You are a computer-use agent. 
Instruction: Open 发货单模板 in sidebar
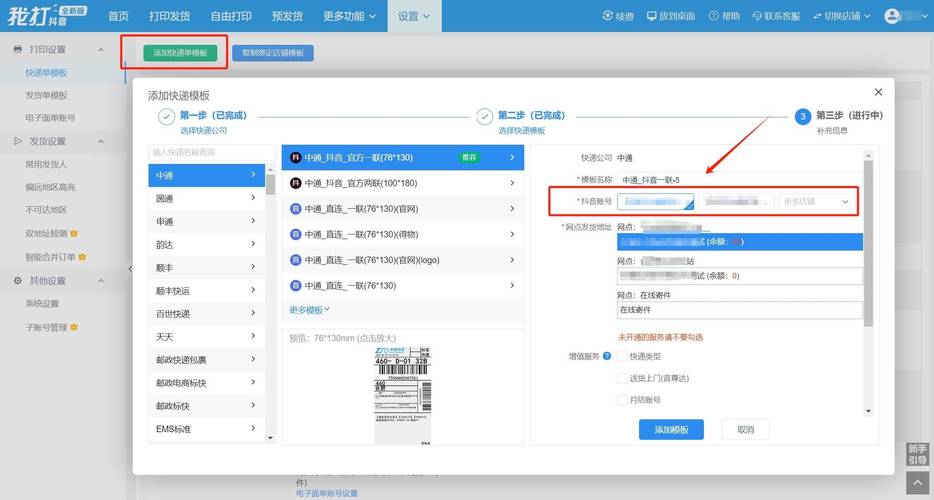[x=46, y=95]
